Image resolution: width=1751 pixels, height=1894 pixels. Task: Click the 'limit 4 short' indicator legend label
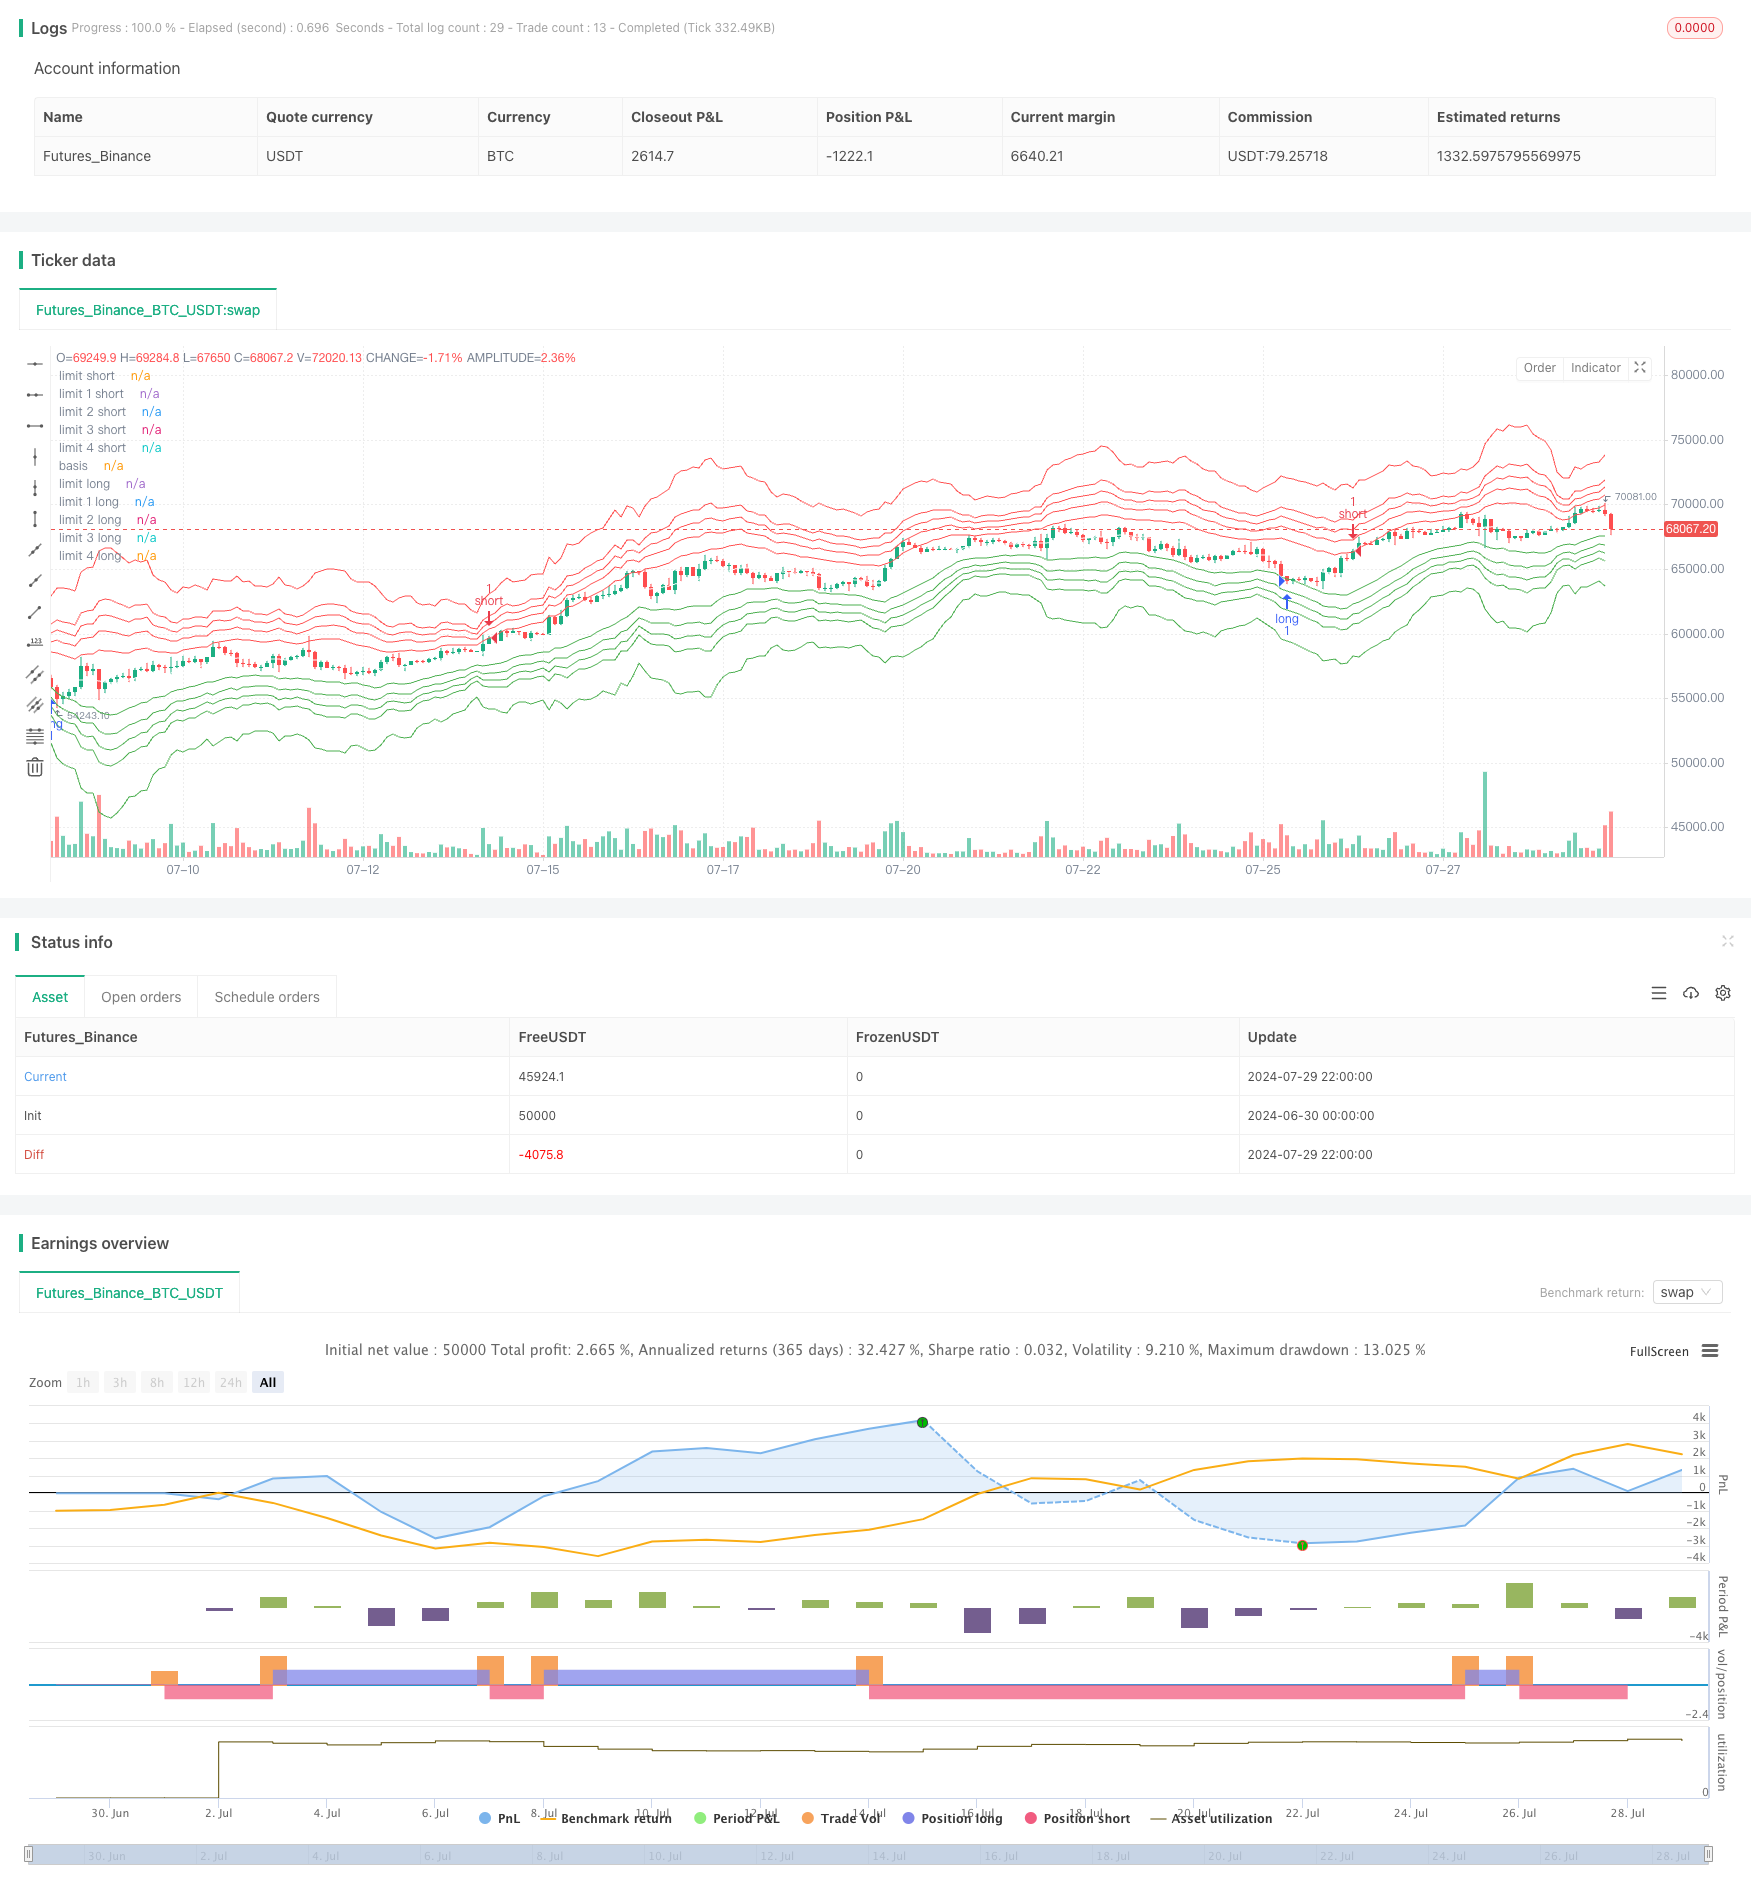[92, 448]
